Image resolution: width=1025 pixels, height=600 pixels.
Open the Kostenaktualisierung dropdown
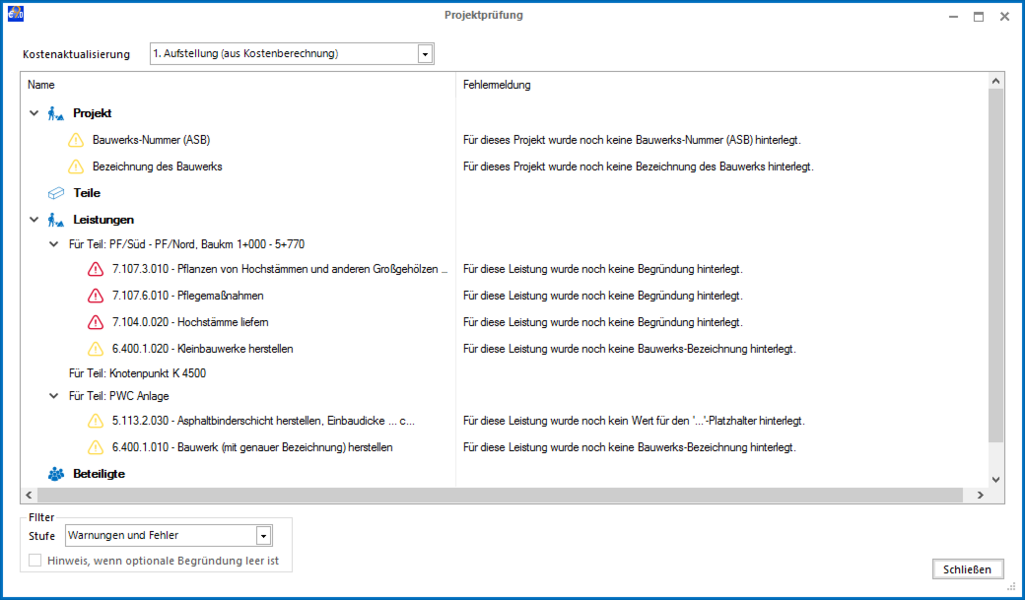coord(426,54)
